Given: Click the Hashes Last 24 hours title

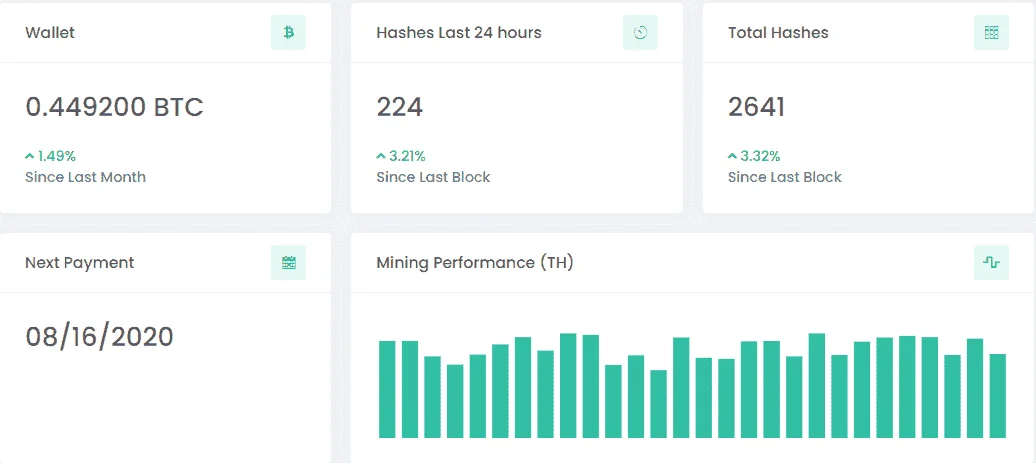Looking at the screenshot, I should [459, 32].
